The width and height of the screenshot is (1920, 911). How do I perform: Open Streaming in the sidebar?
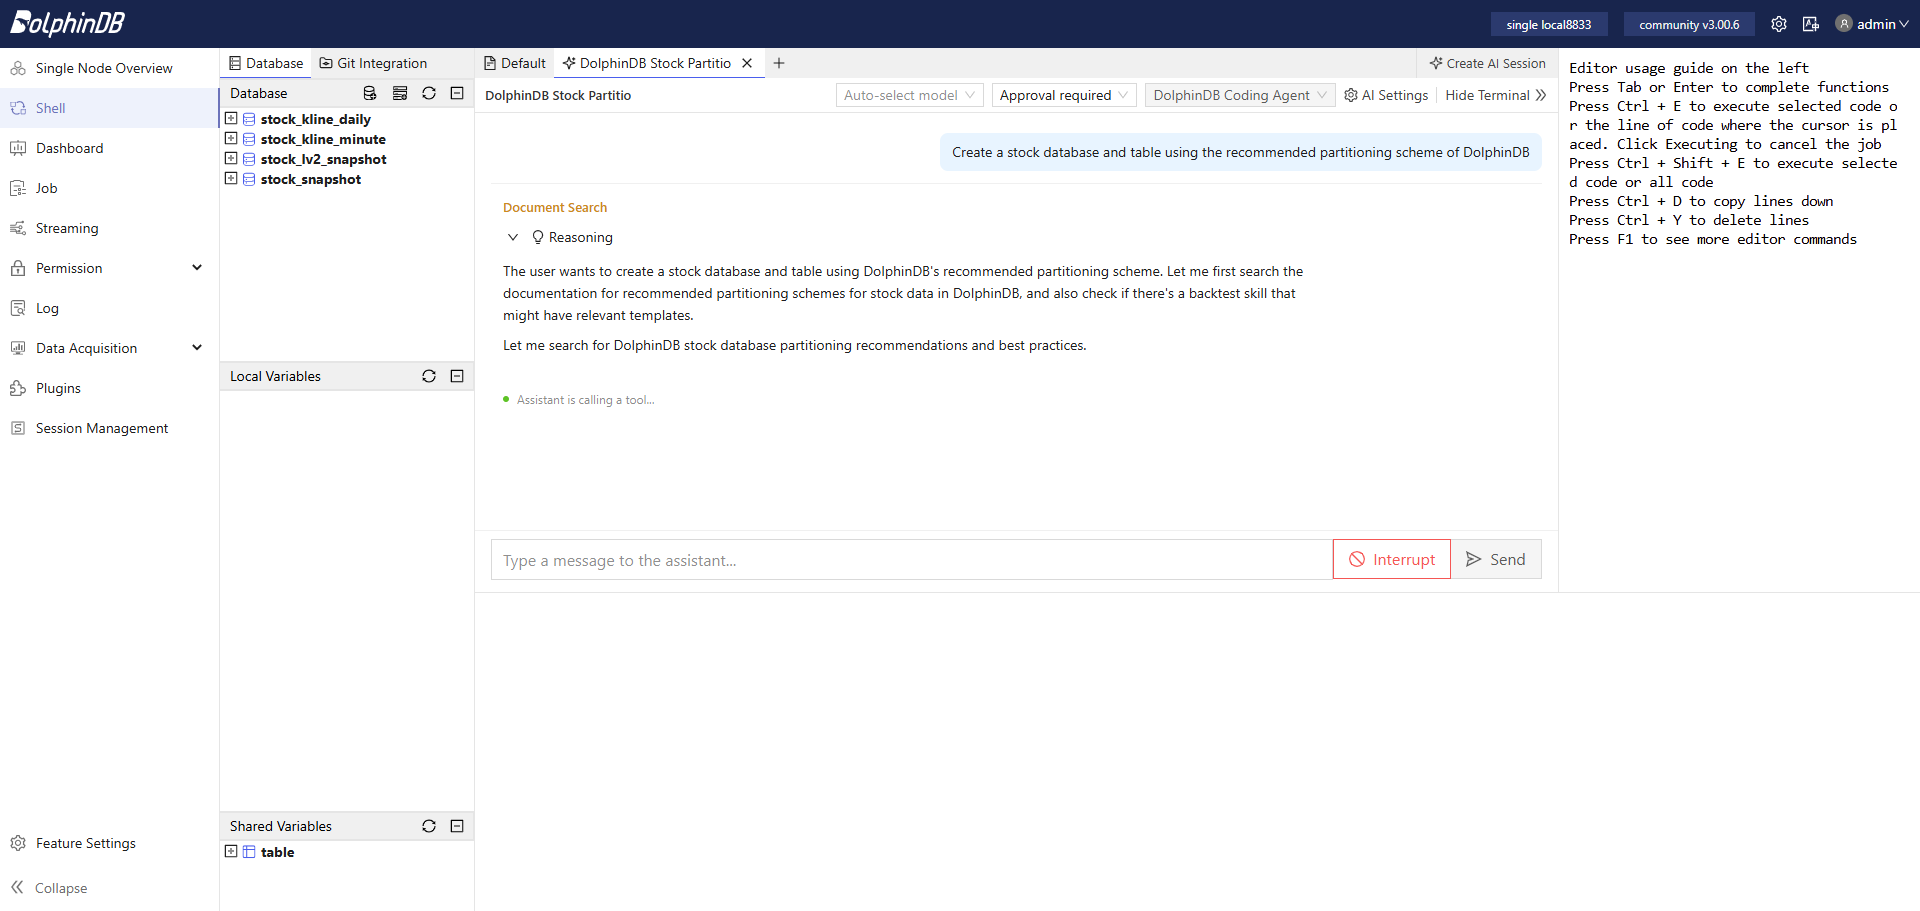point(109,228)
